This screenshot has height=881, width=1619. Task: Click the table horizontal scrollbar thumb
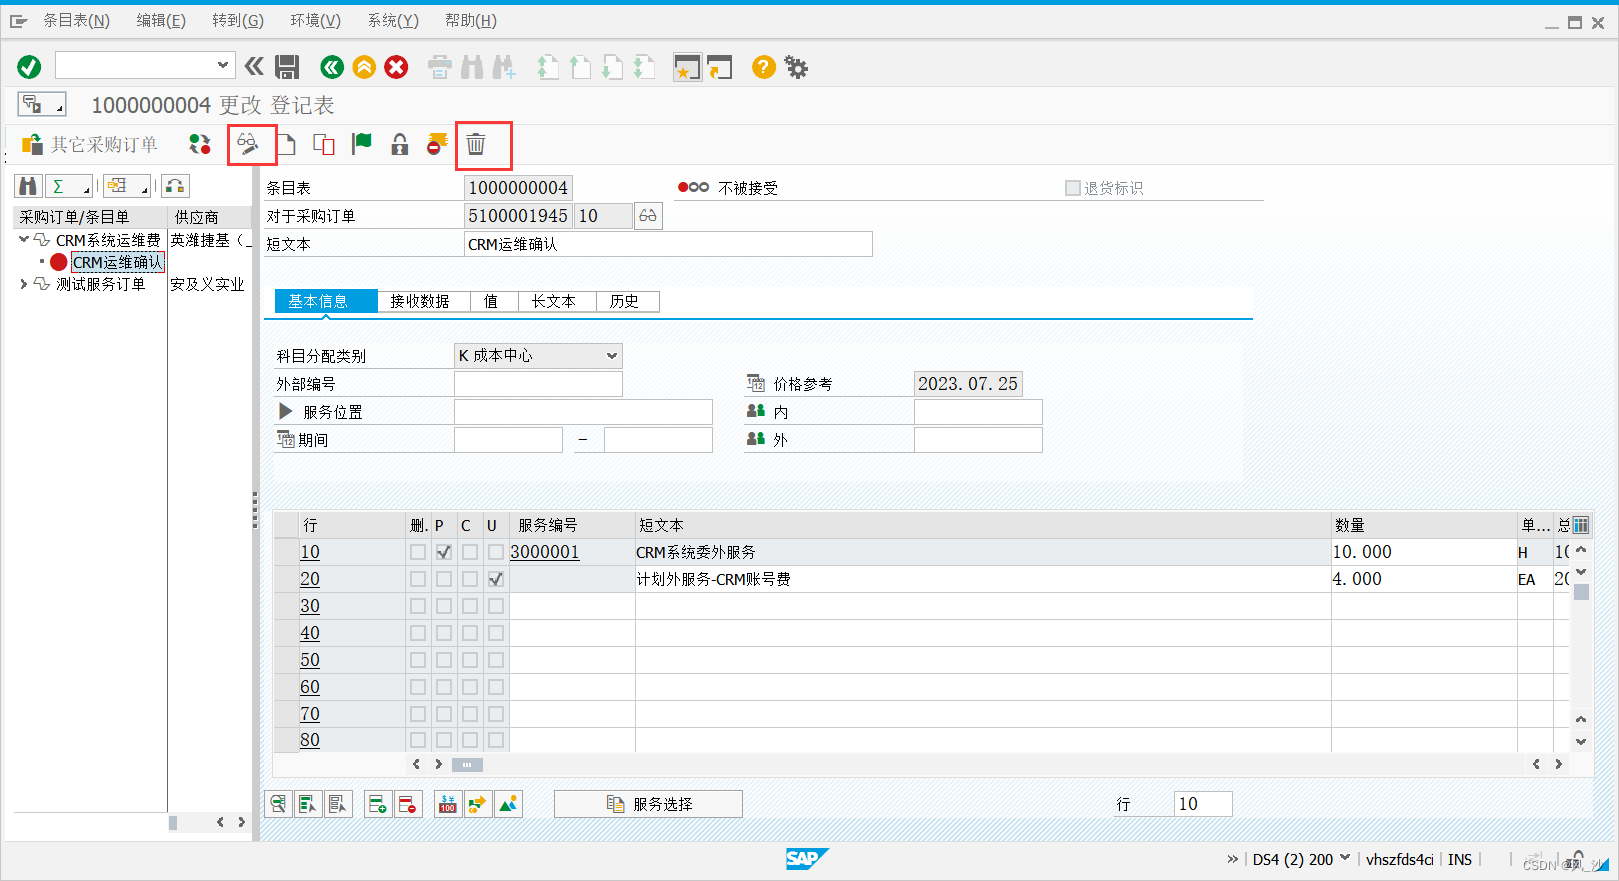(x=467, y=765)
